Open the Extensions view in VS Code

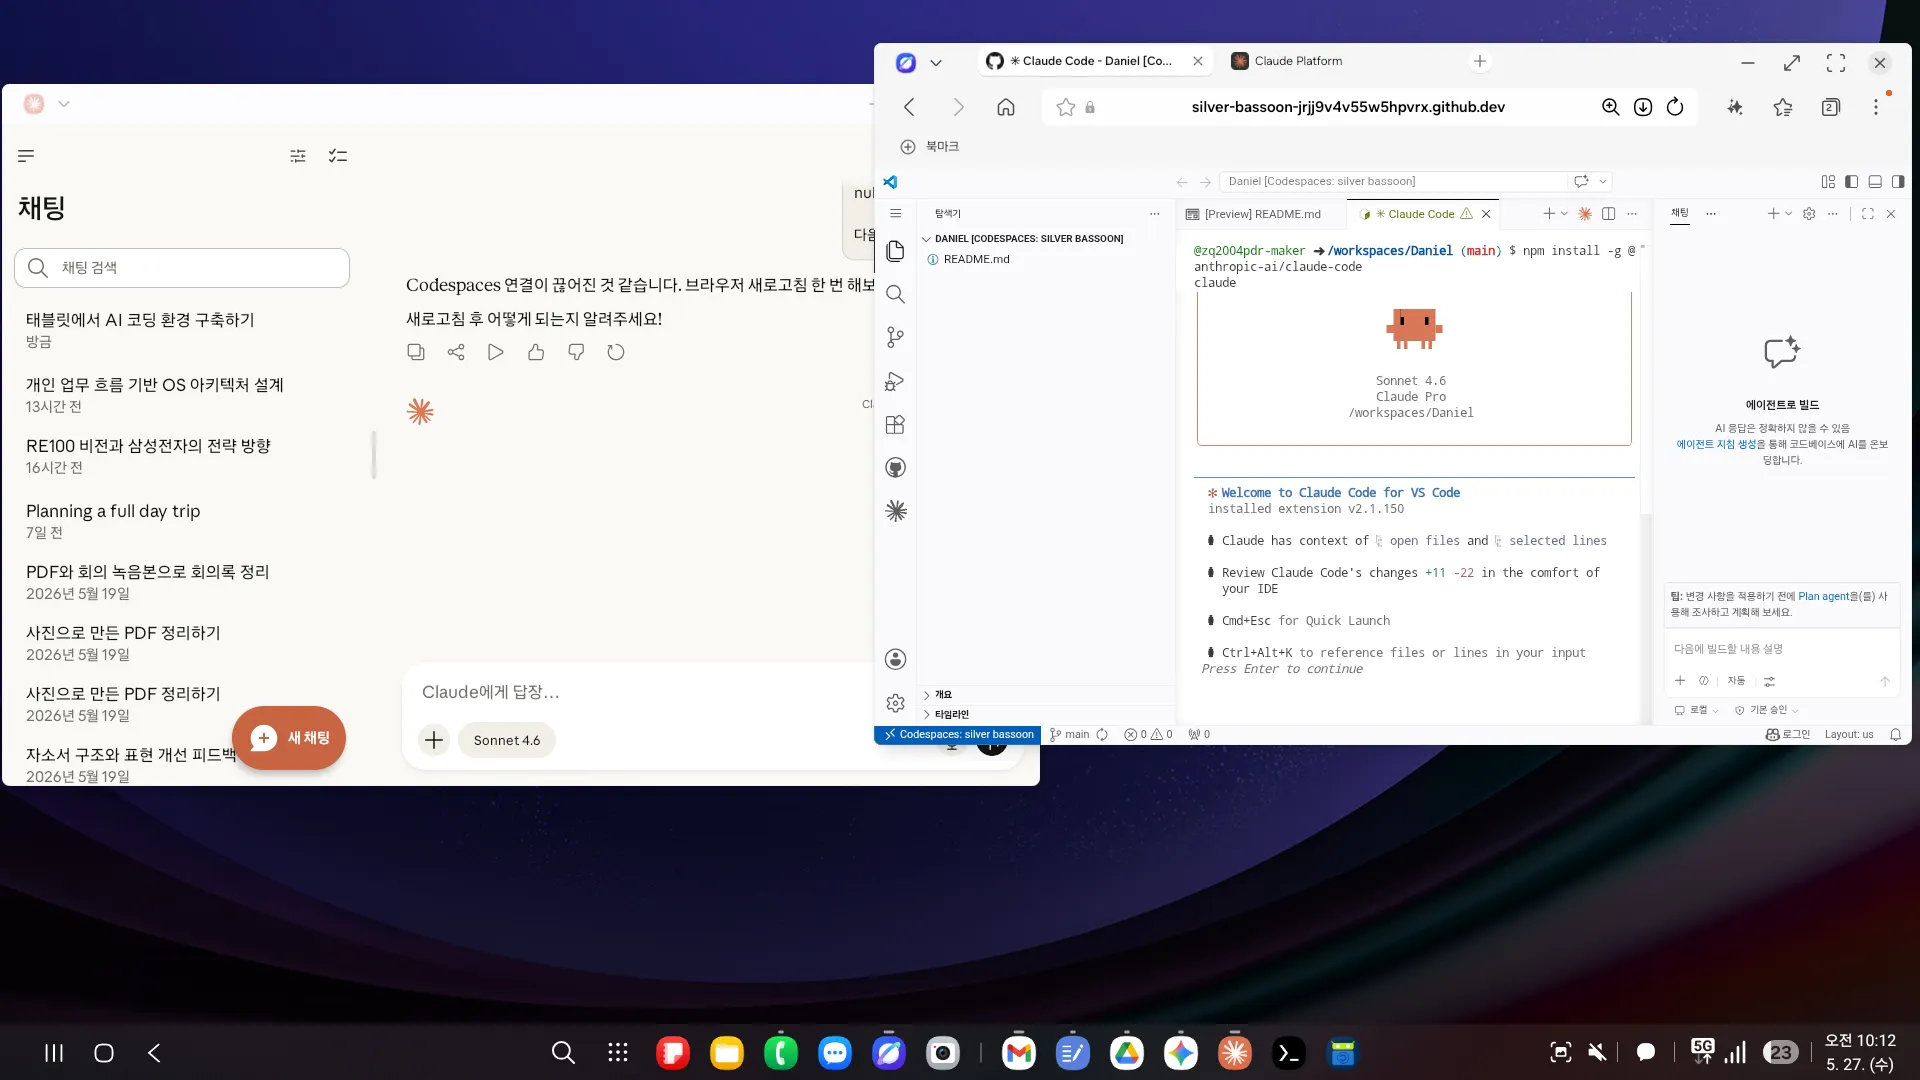point(895,424)
